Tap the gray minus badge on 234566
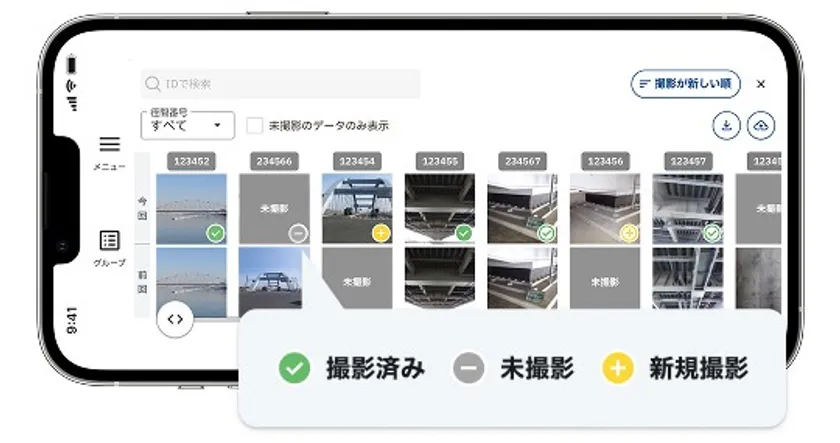The height and width of the screenshot is (443, 840). pos(298,234)
